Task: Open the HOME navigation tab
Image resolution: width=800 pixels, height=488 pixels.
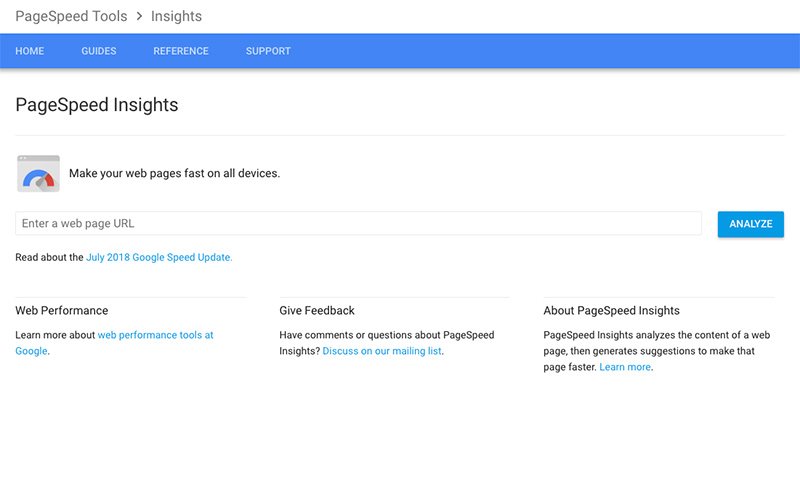Action: click(30, 51)
